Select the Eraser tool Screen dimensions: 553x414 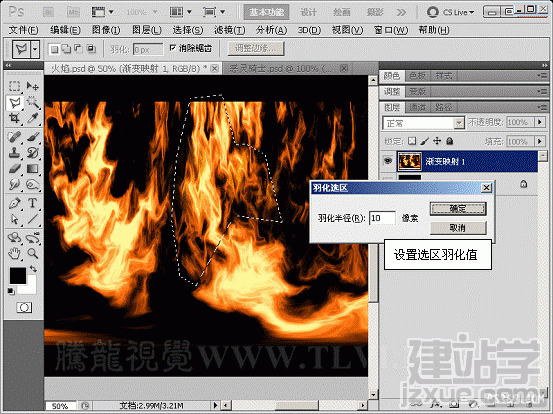(14, 169)
